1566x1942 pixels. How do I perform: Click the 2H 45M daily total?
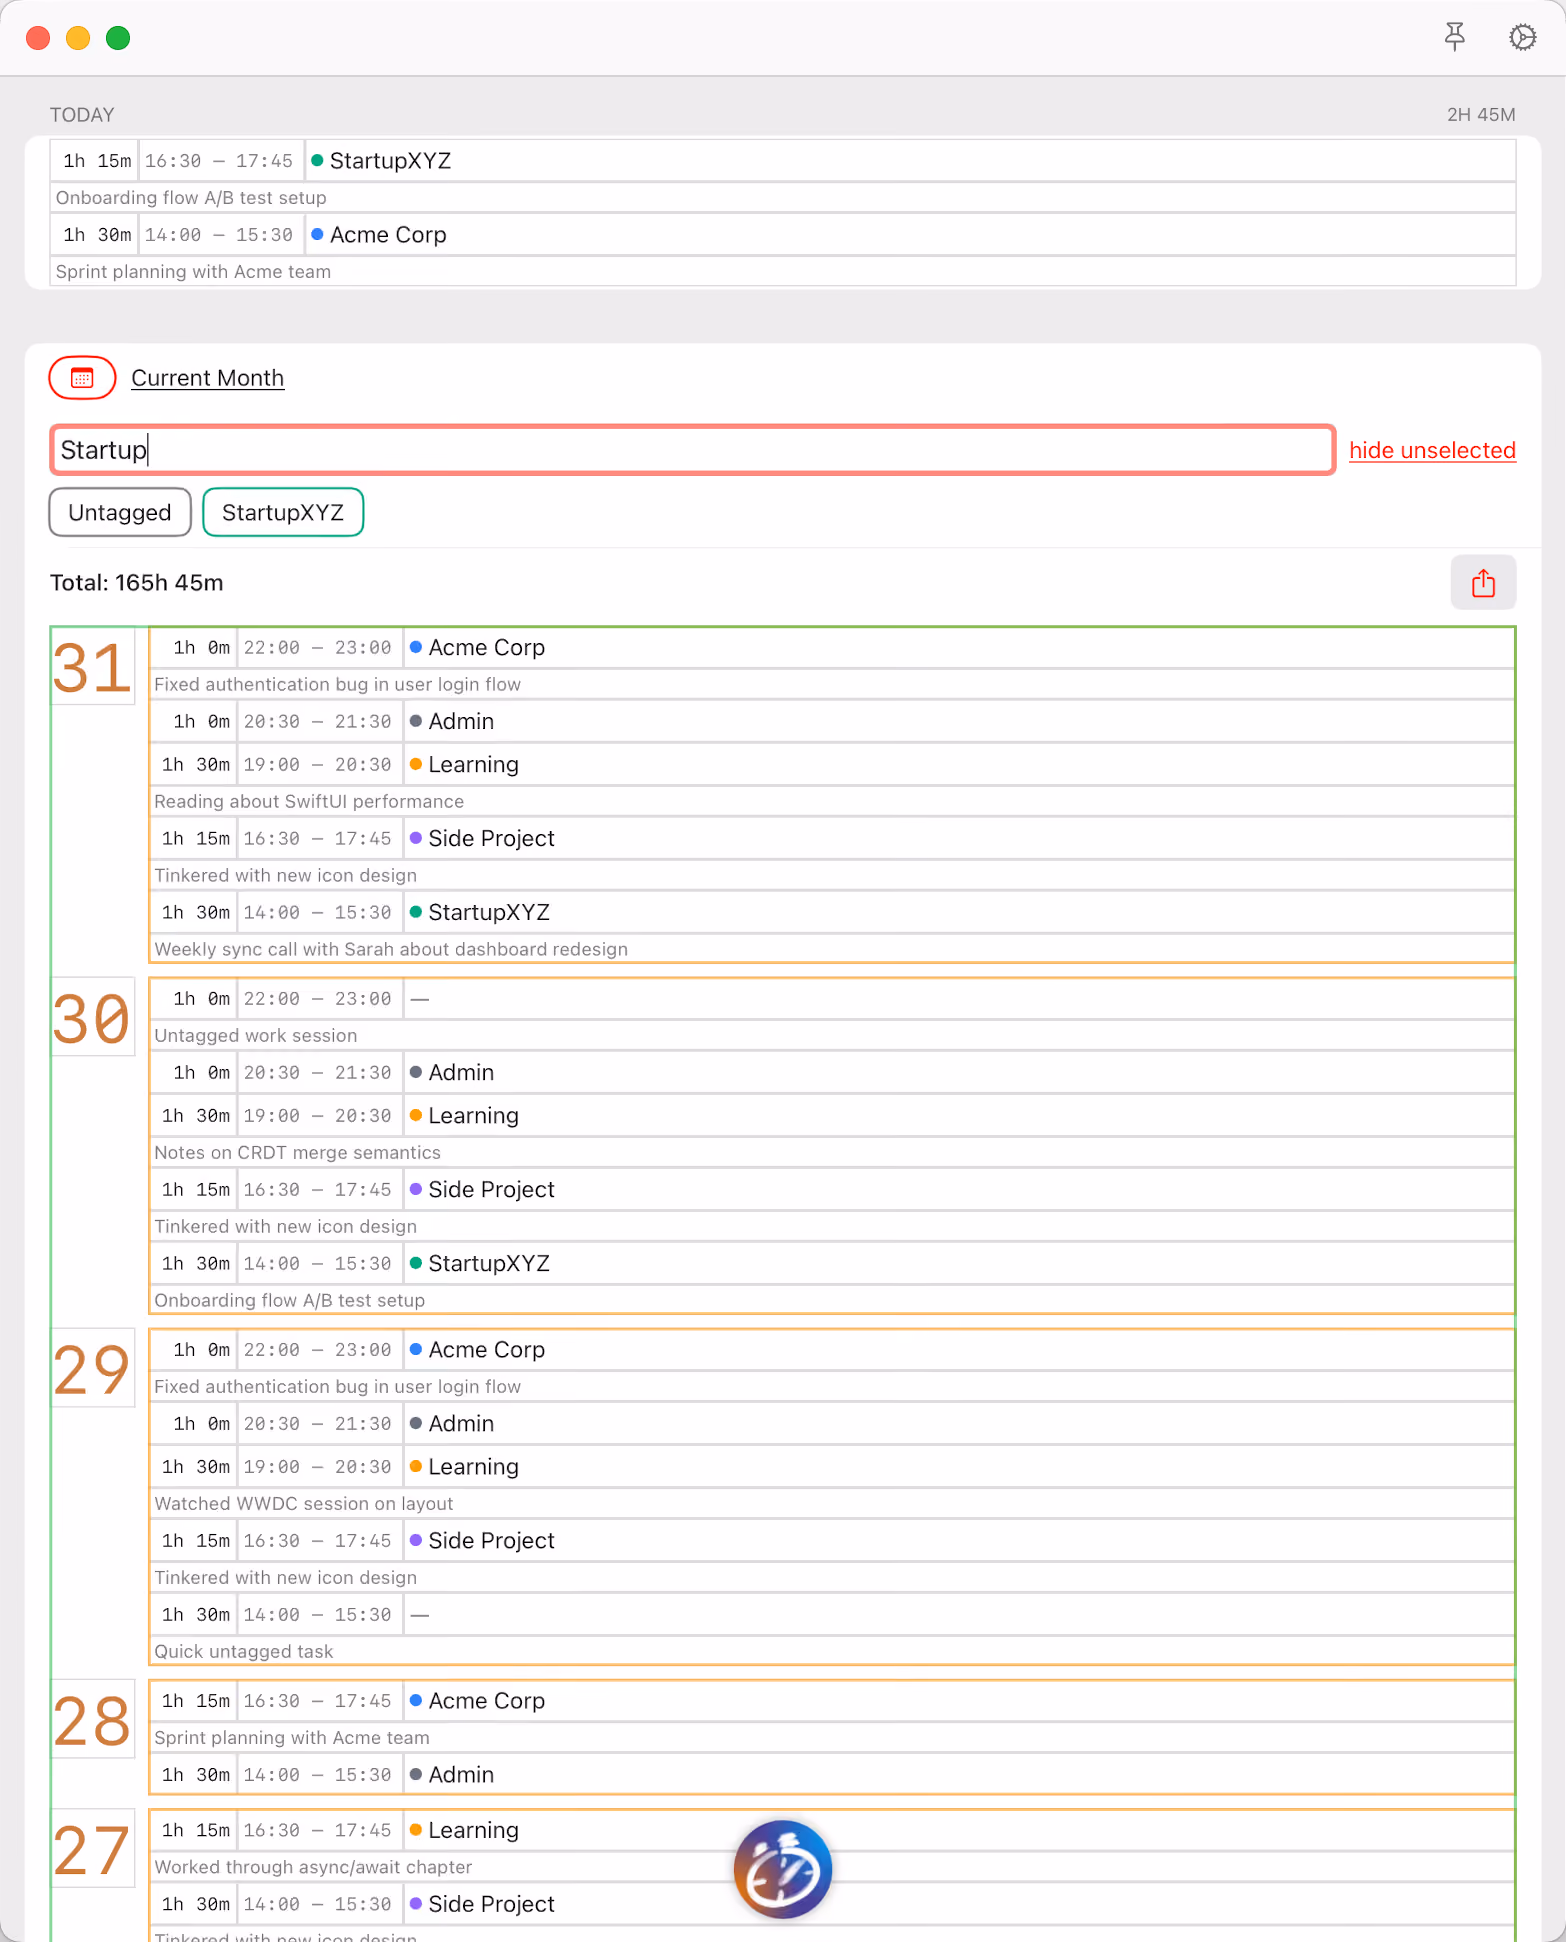coord(1481,115)
